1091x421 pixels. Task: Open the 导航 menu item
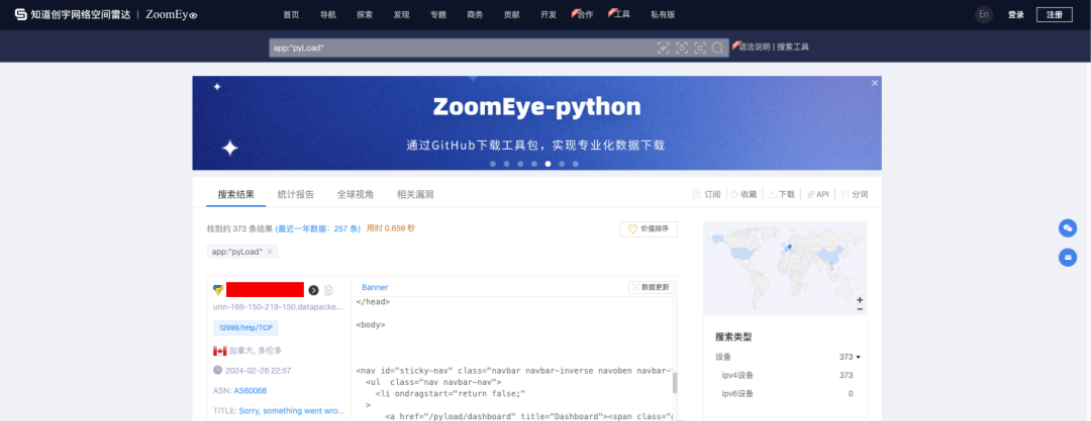coord(328,15)
